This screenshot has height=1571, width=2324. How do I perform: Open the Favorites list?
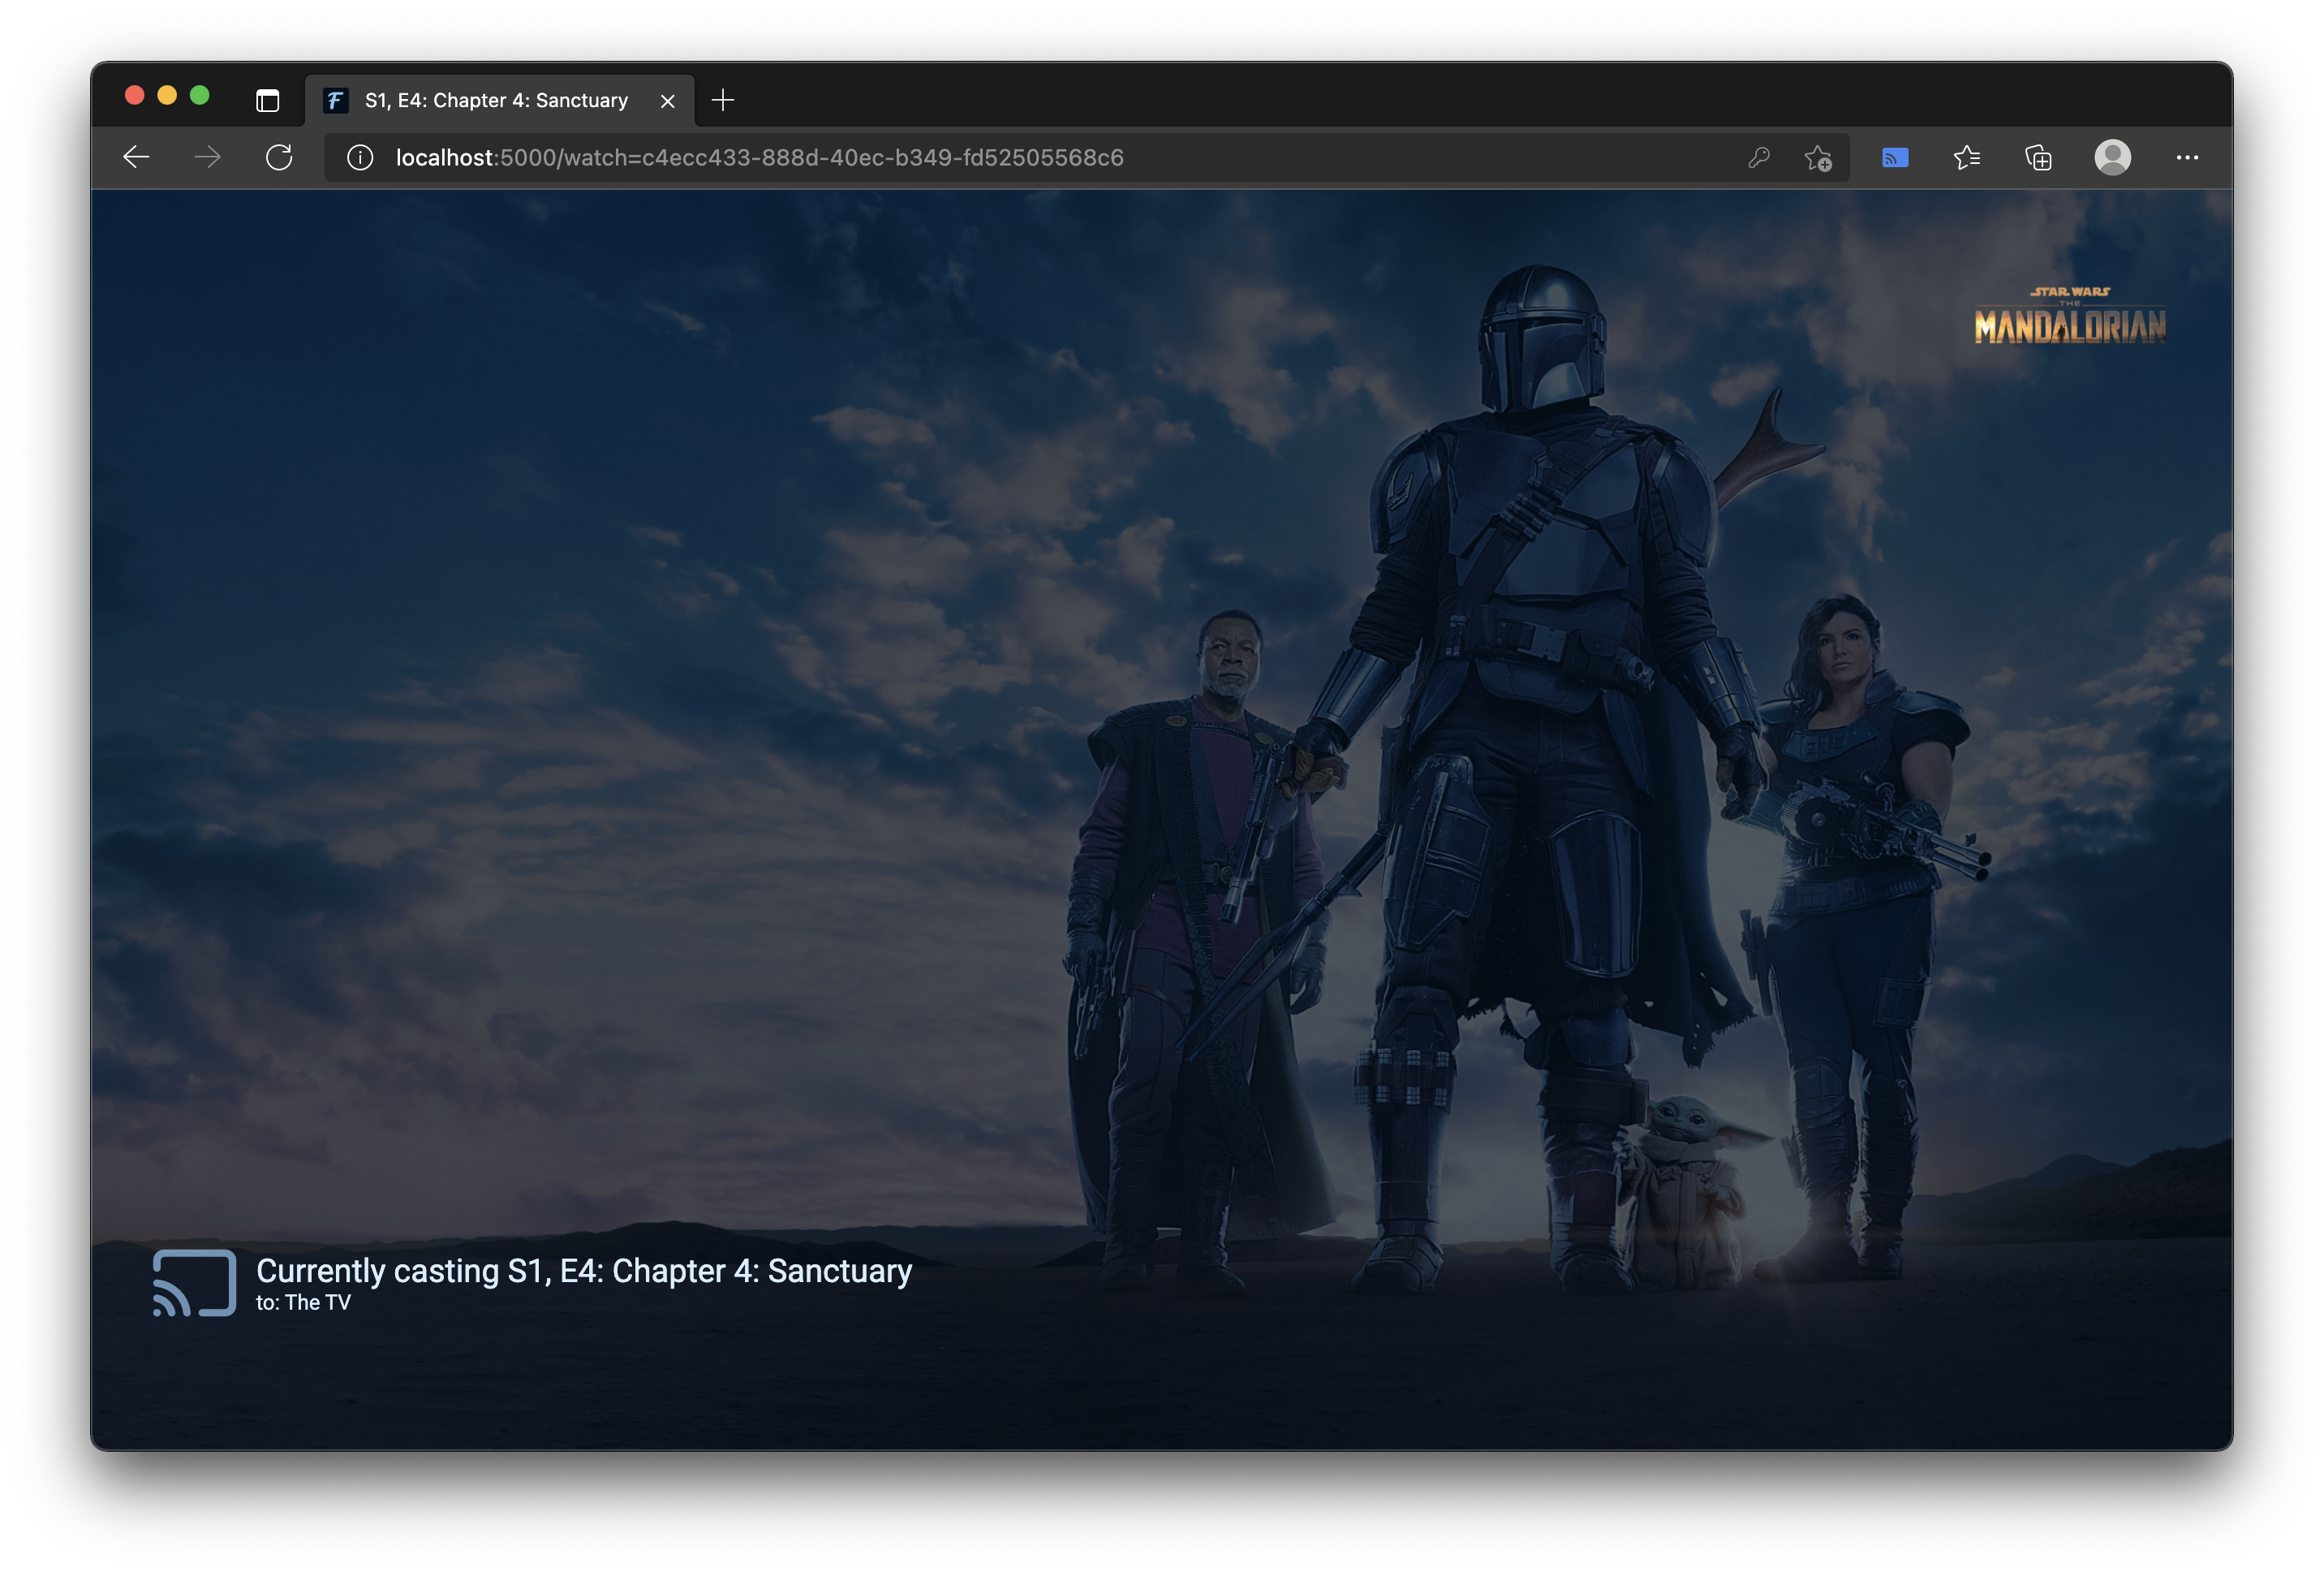pos(1966,157)
